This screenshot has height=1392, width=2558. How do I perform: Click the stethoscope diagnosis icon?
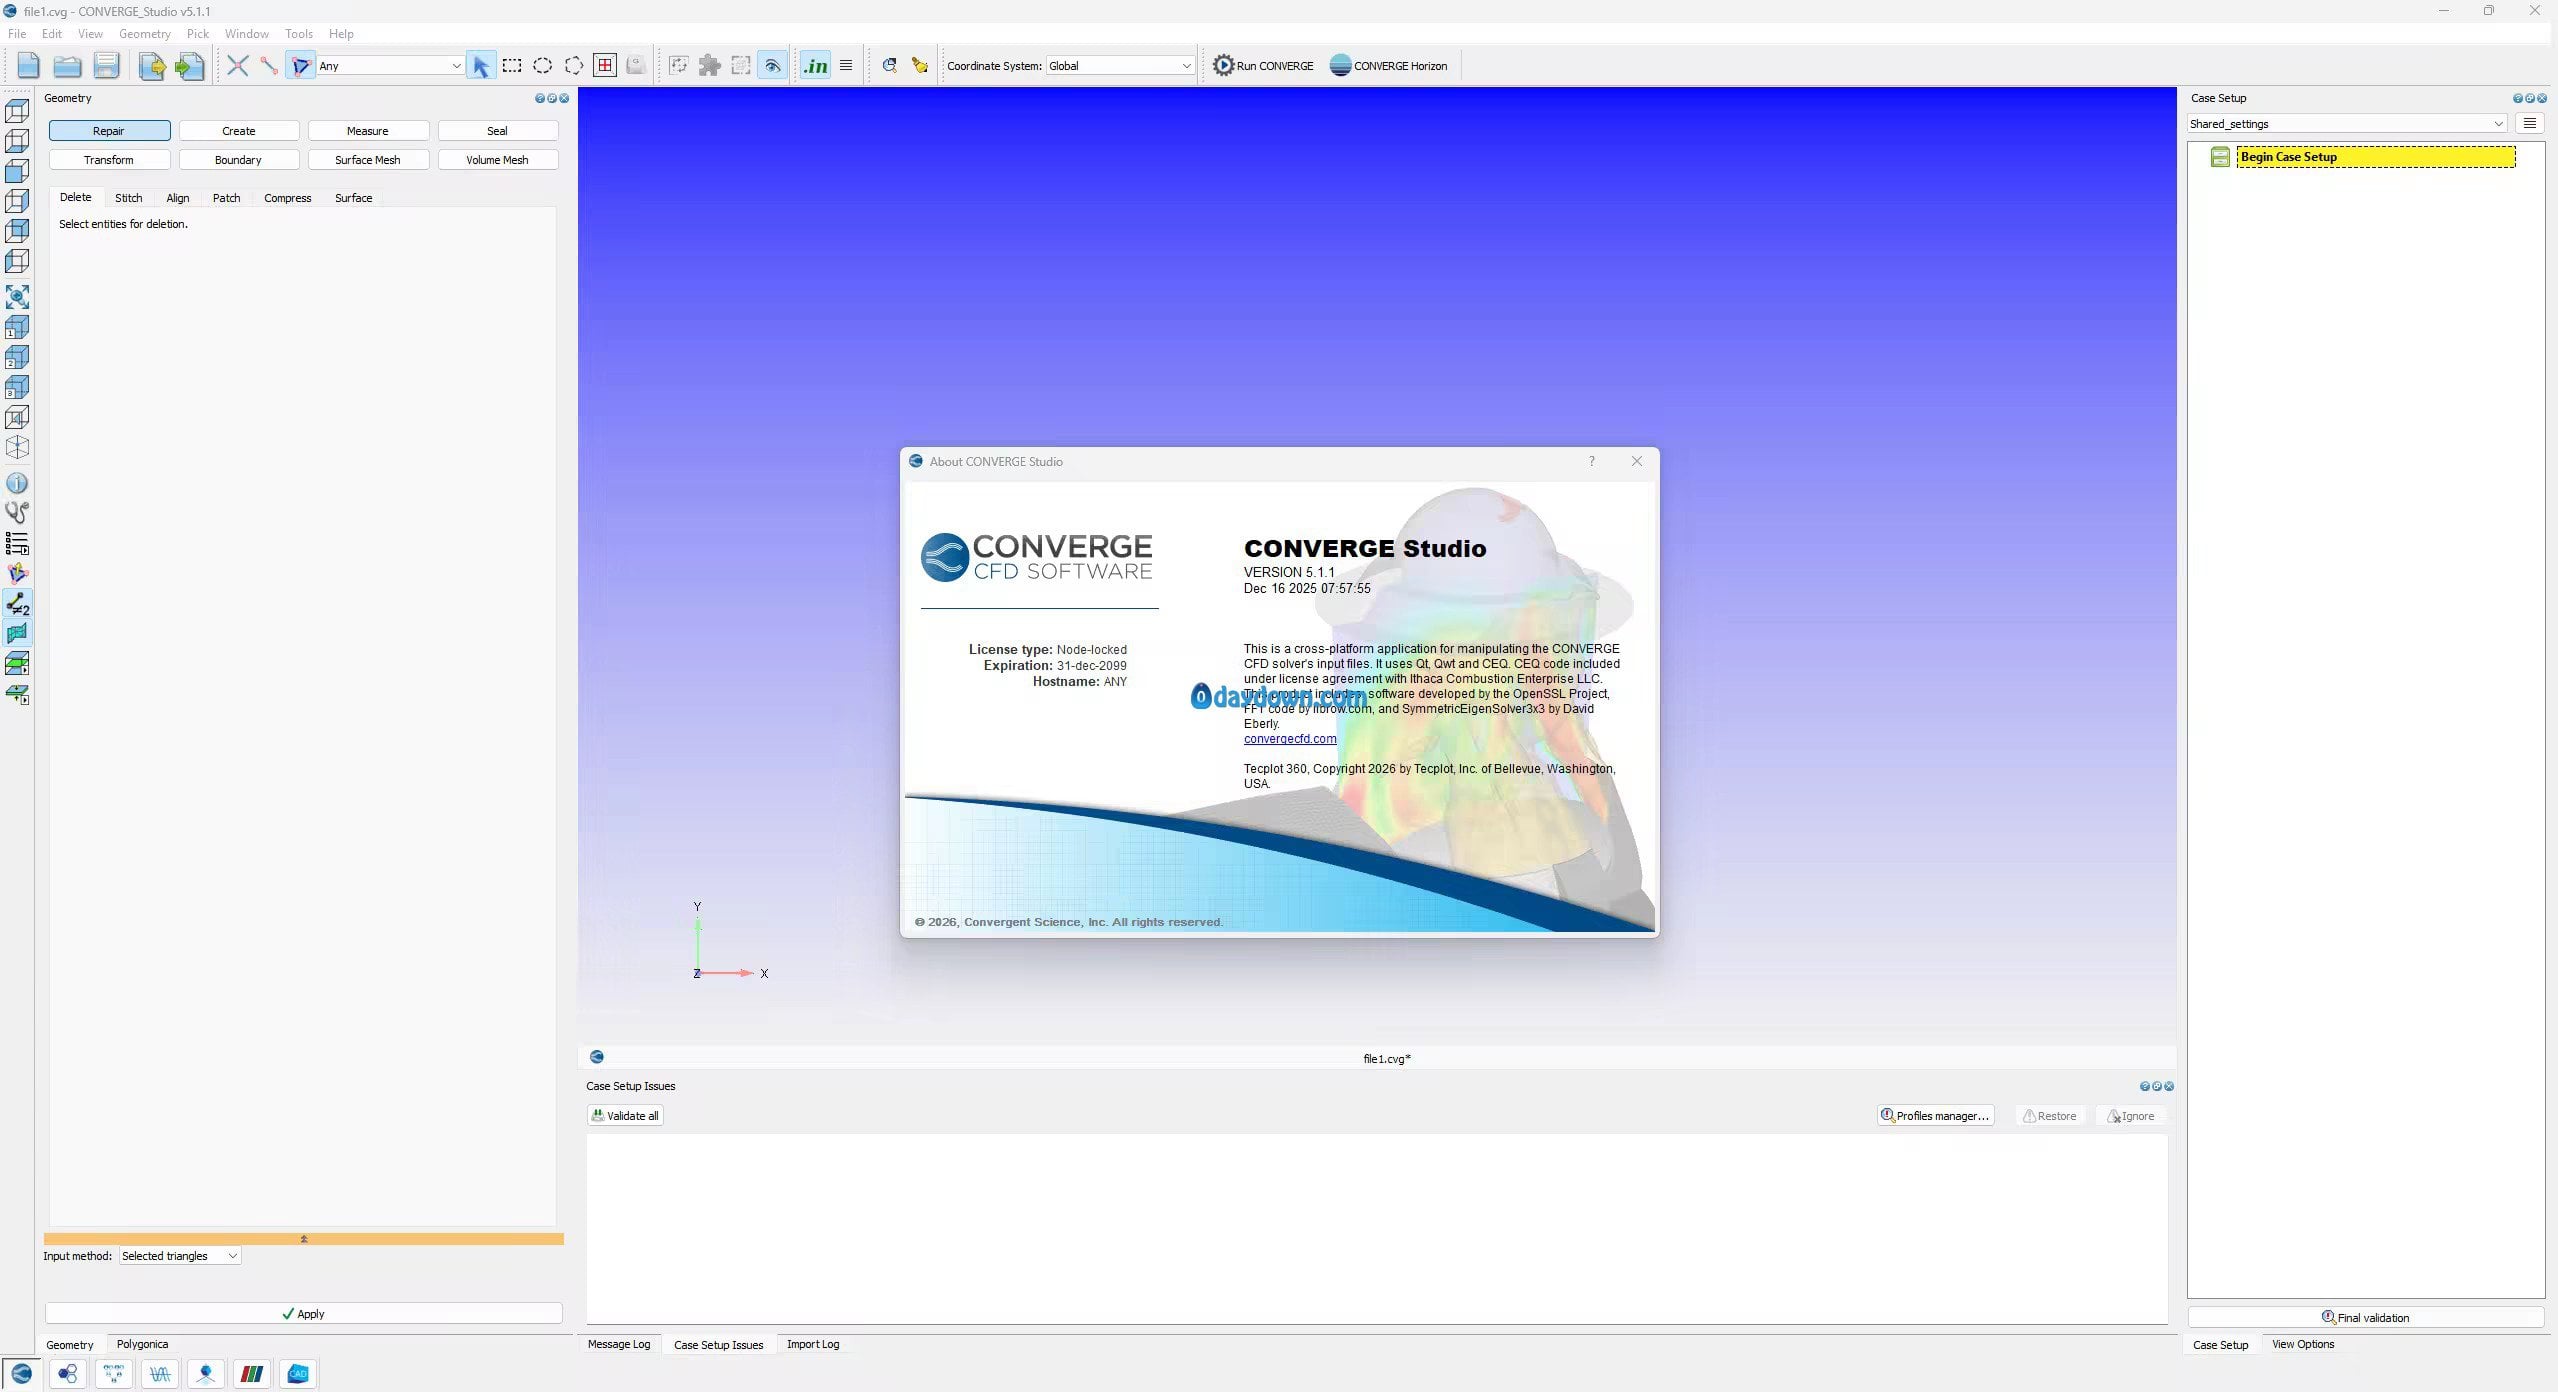pos(17,513)
